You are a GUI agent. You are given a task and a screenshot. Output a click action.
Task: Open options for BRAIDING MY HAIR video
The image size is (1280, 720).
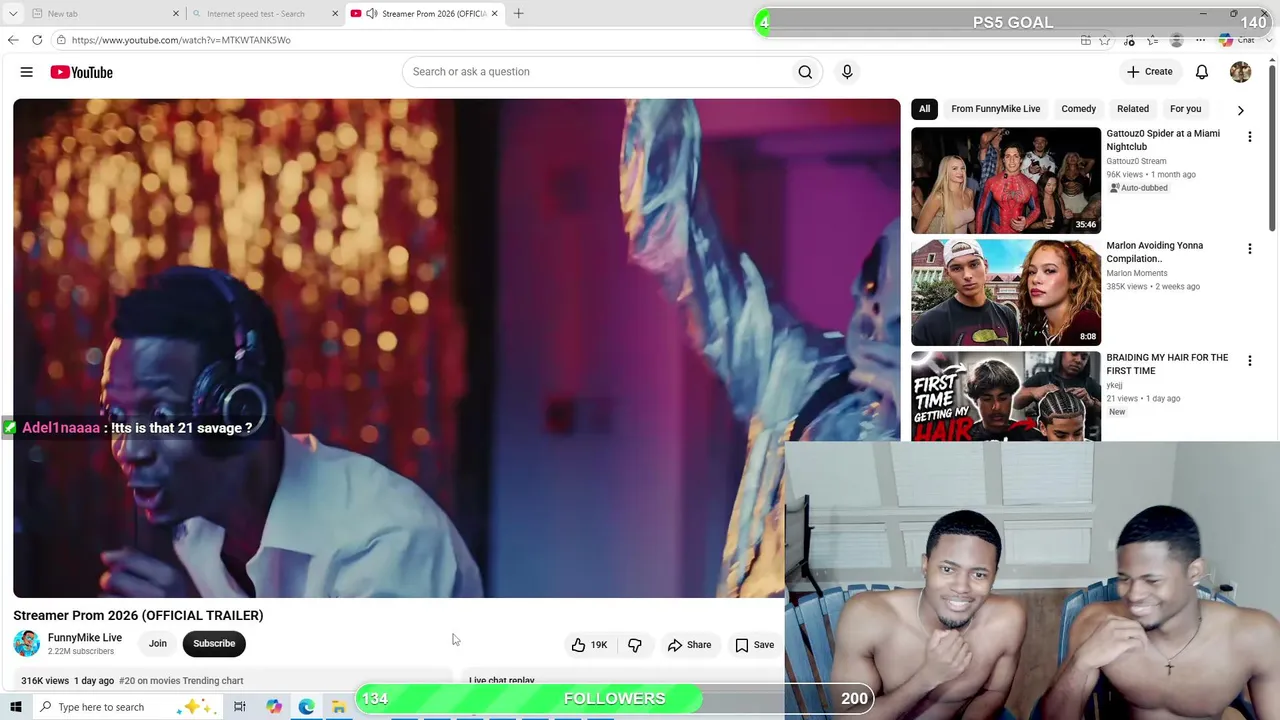click(1249, 361)
